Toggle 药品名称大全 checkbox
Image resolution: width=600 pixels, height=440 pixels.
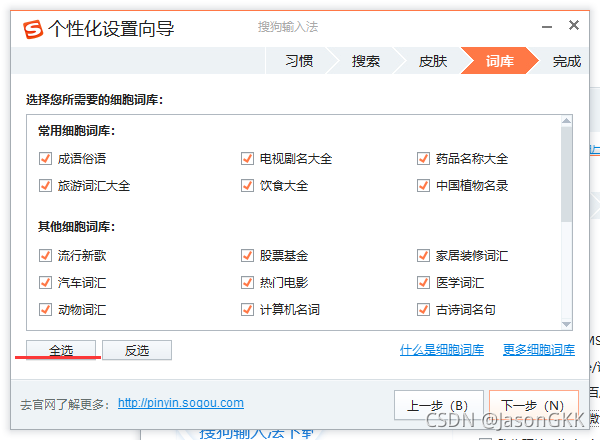[x=423, y=158]
